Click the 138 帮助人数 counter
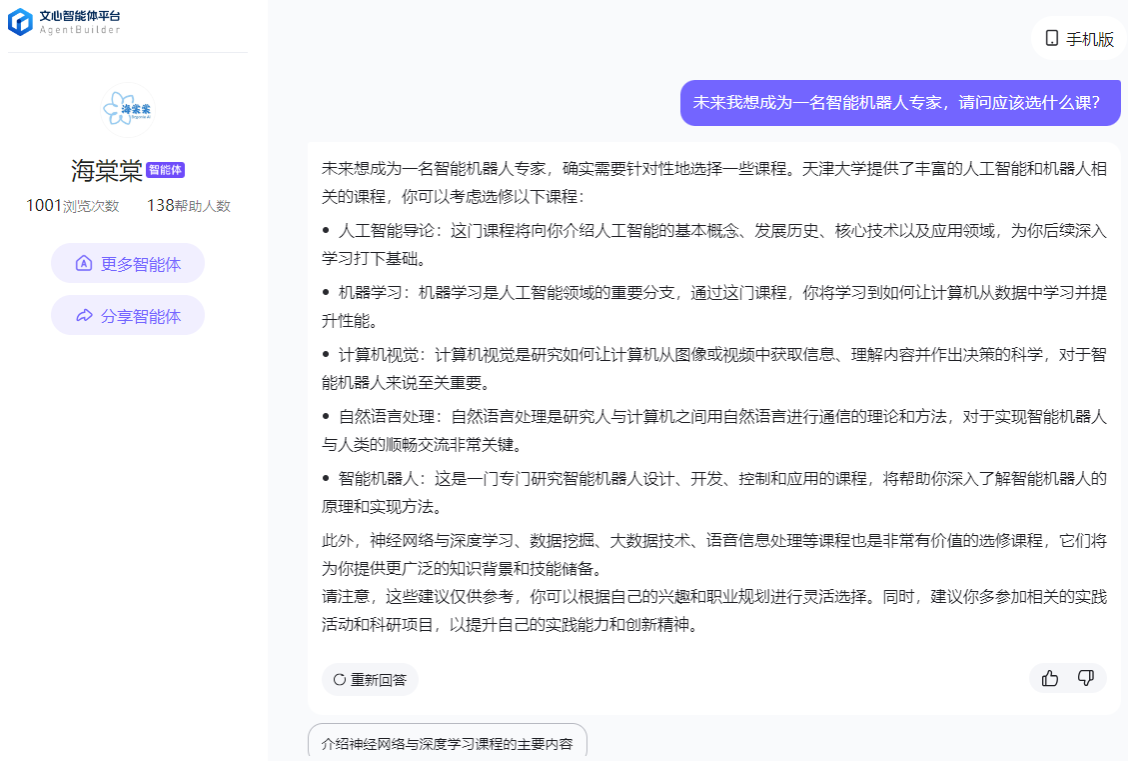The image size is (1128, 761). coord(188,206)
